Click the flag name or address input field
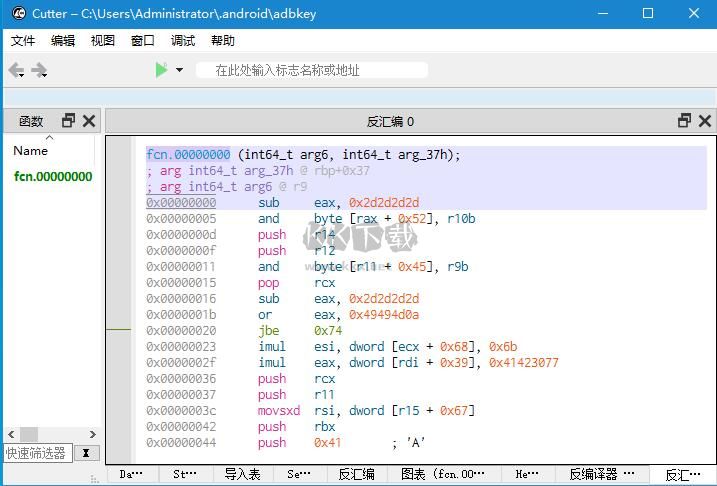 312,70
